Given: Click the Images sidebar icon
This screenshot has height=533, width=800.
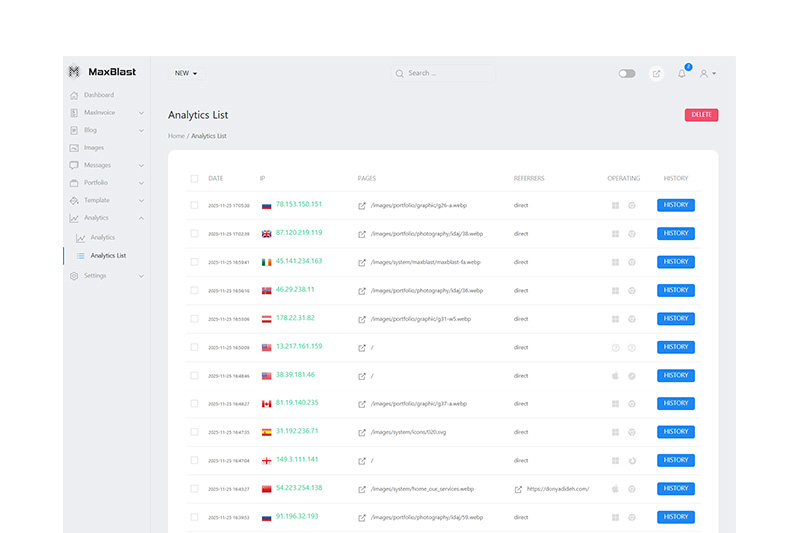Looking at the screenshot, I should 74,148.
